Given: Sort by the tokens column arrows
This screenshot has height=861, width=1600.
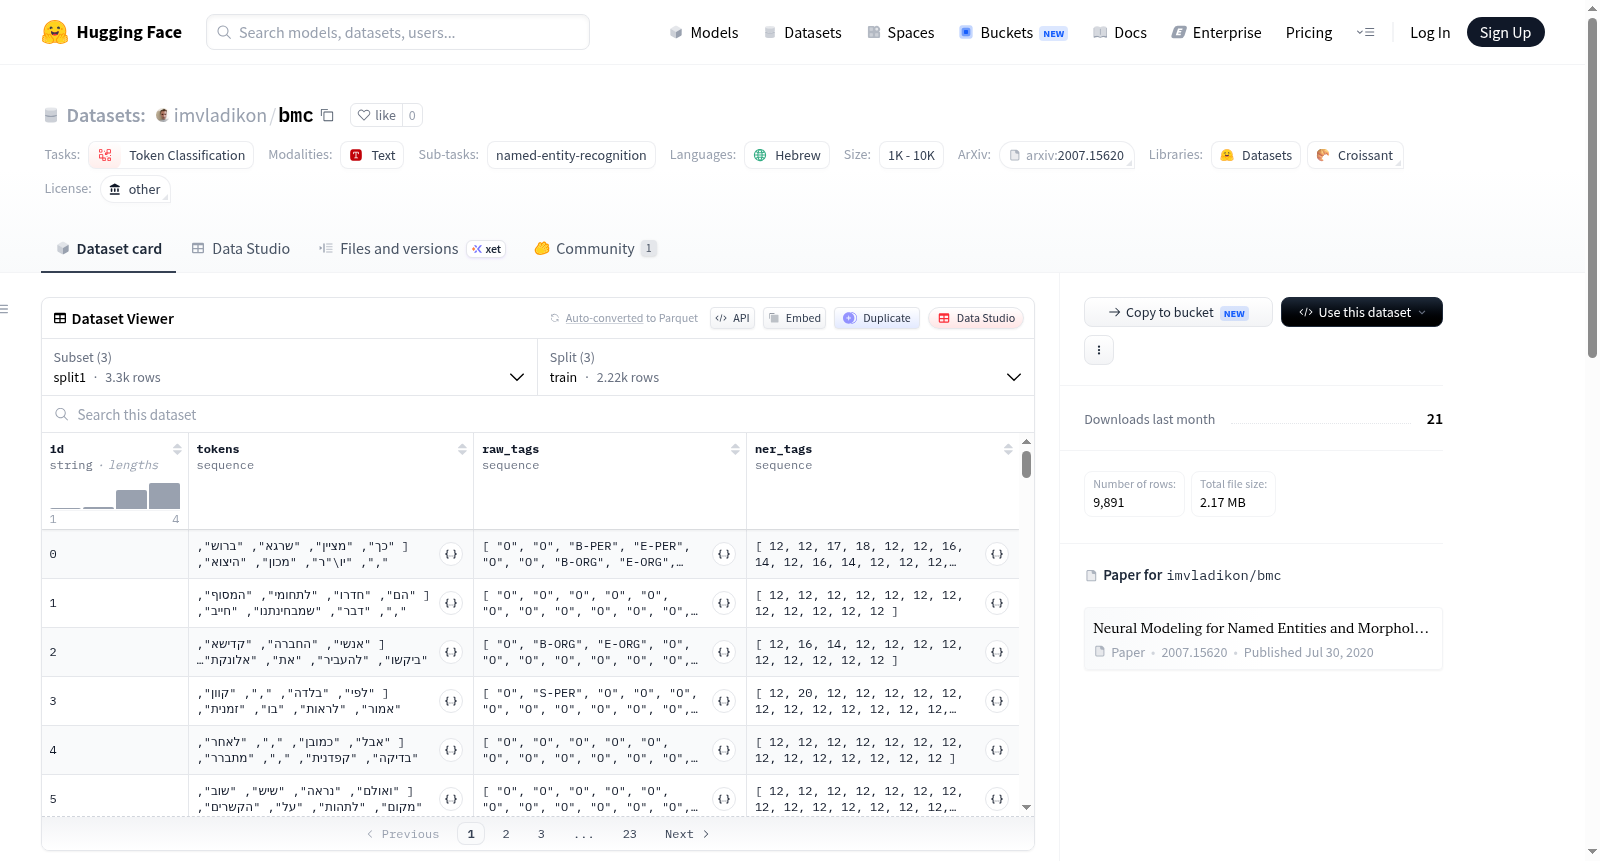Looking at the screenshot, I should [x=462, y=449].
